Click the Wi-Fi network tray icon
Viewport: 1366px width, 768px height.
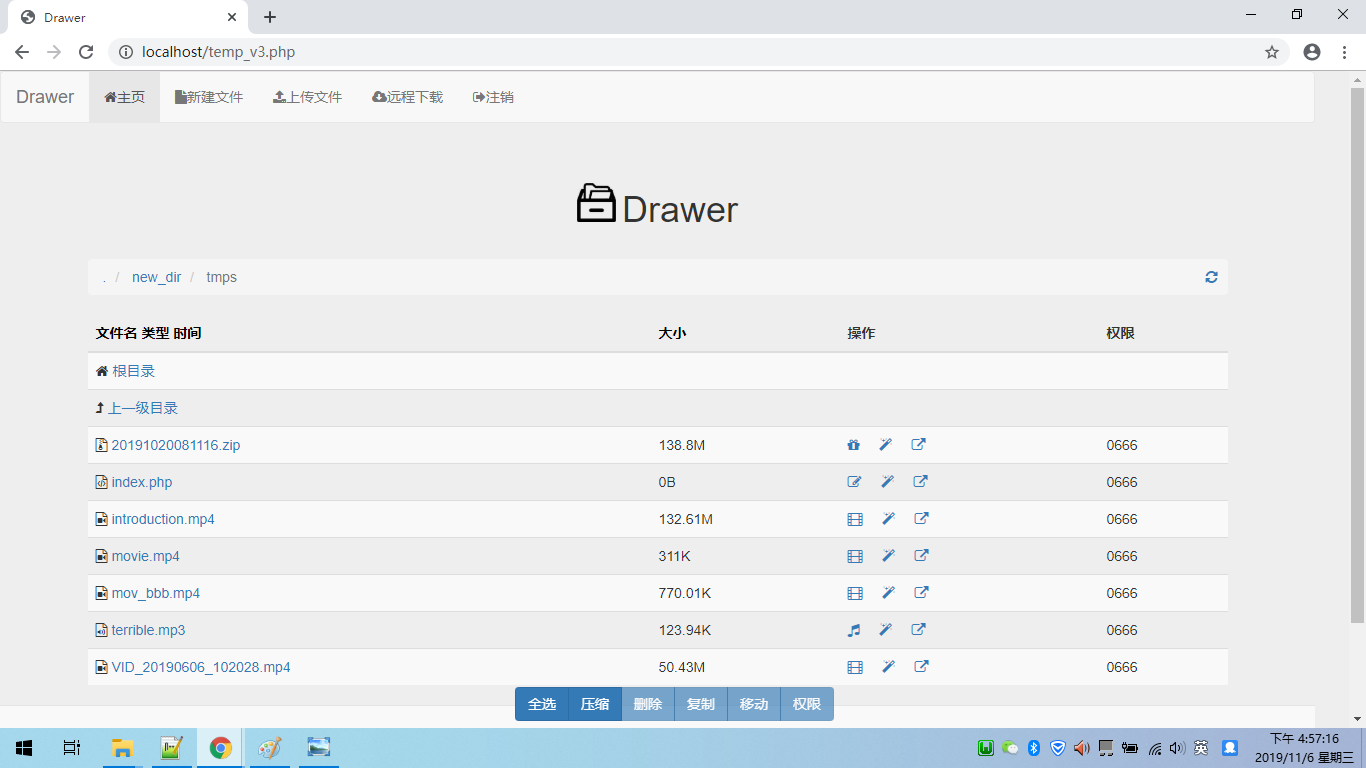[x=1155, y=747]
